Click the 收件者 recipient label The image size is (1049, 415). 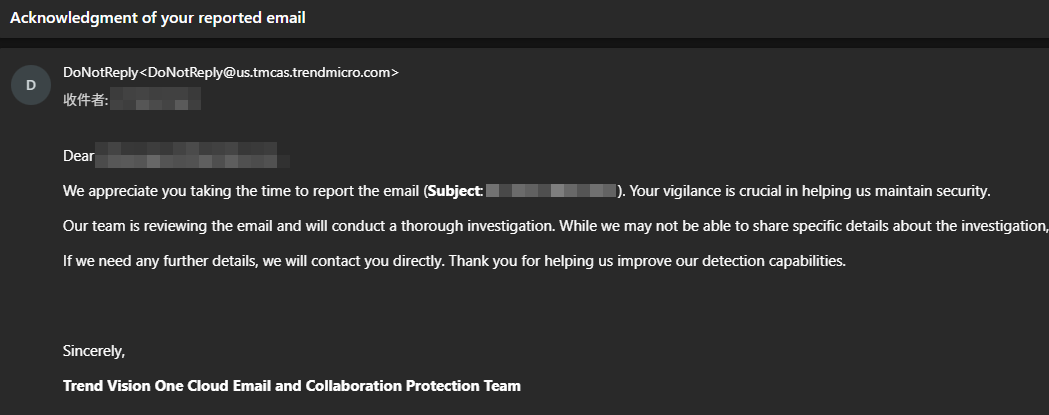click(x=84, y=98)
